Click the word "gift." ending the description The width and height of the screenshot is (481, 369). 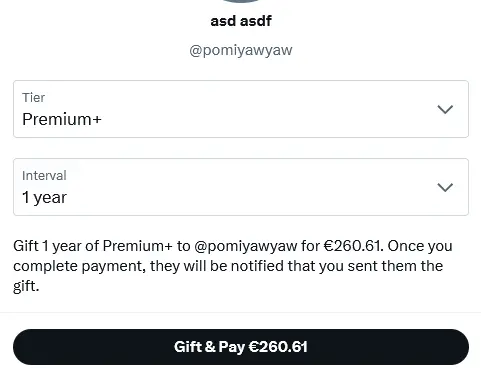[x=26, y=286]
